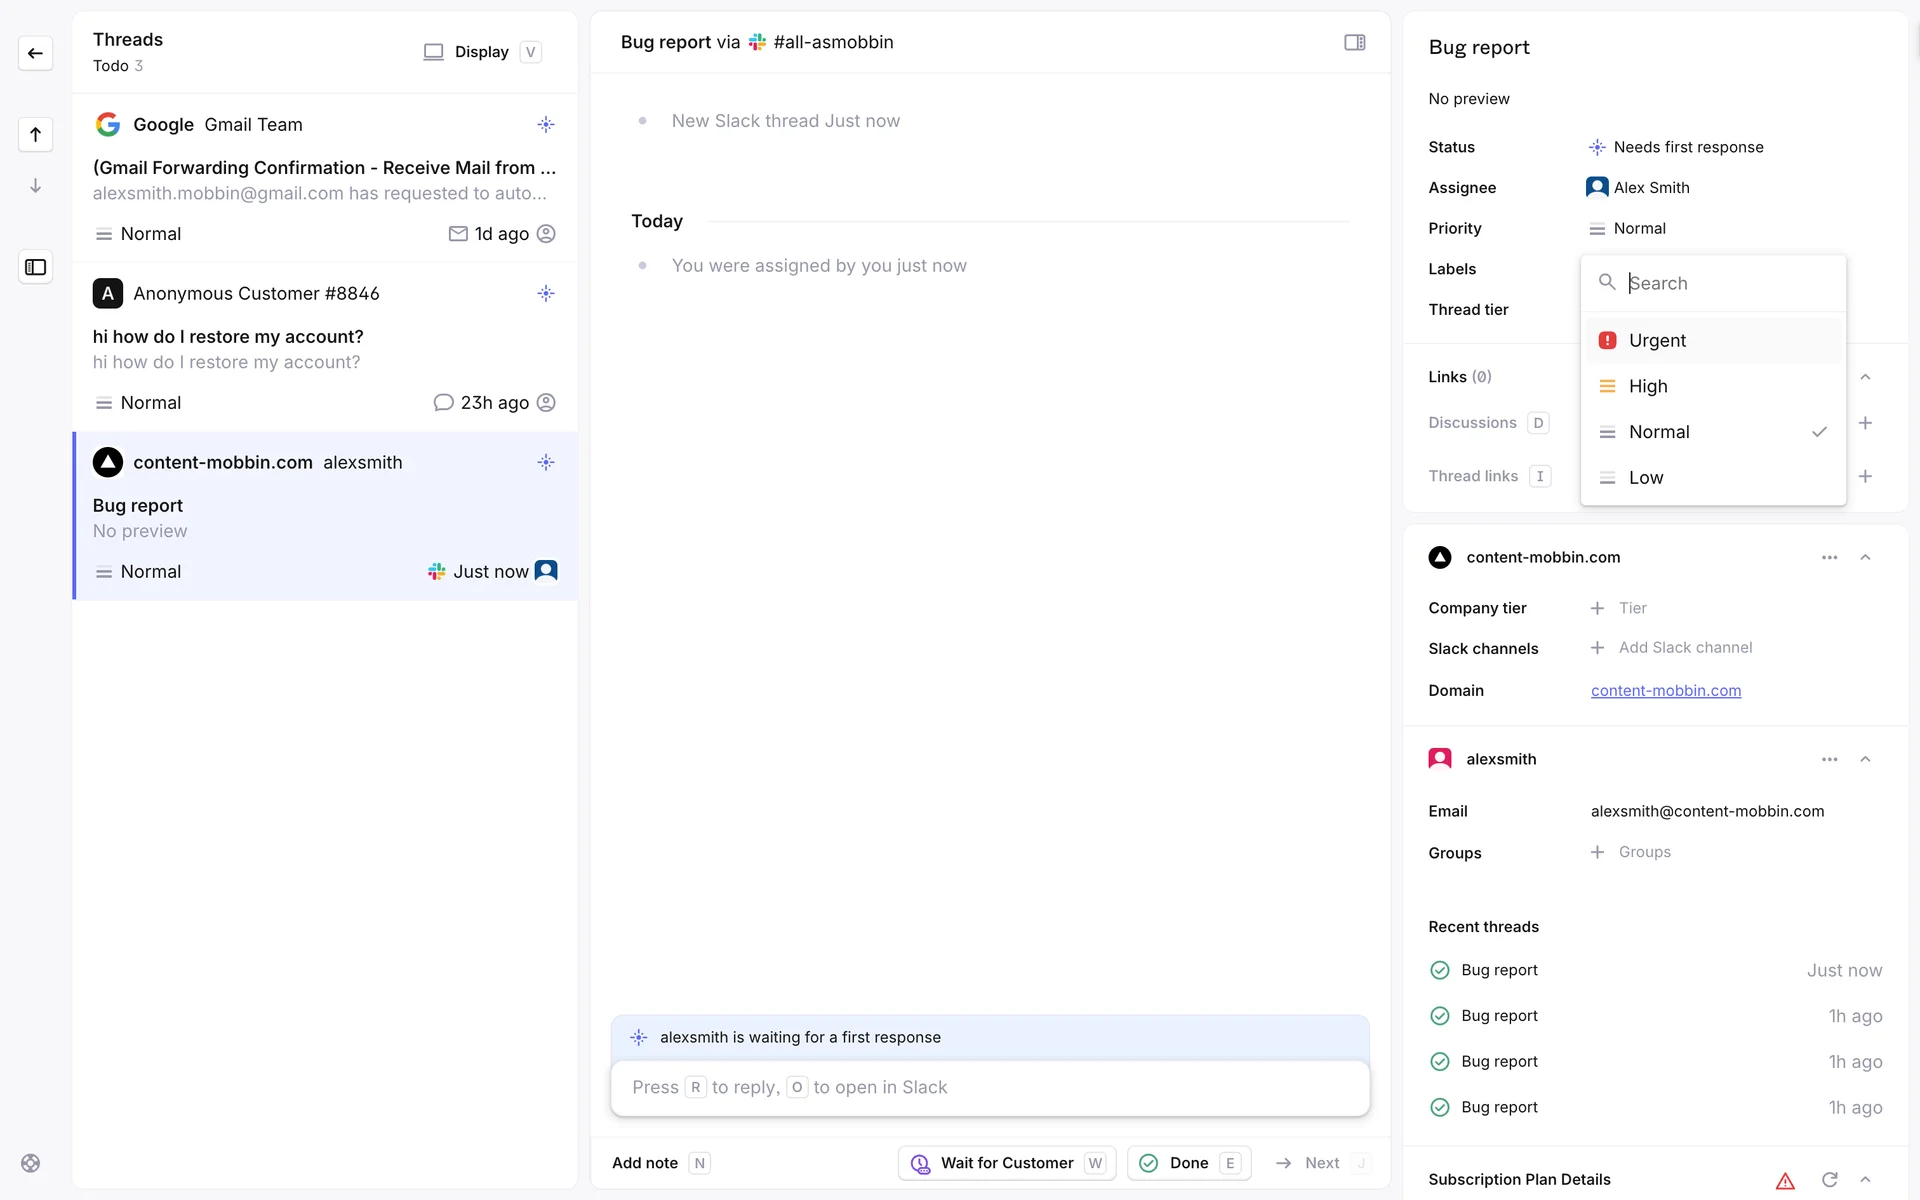The height and width of the screenshot is (1200, 1920).
Task: Toggle left sidebar panel icon
Action: [x=35, y=267]
